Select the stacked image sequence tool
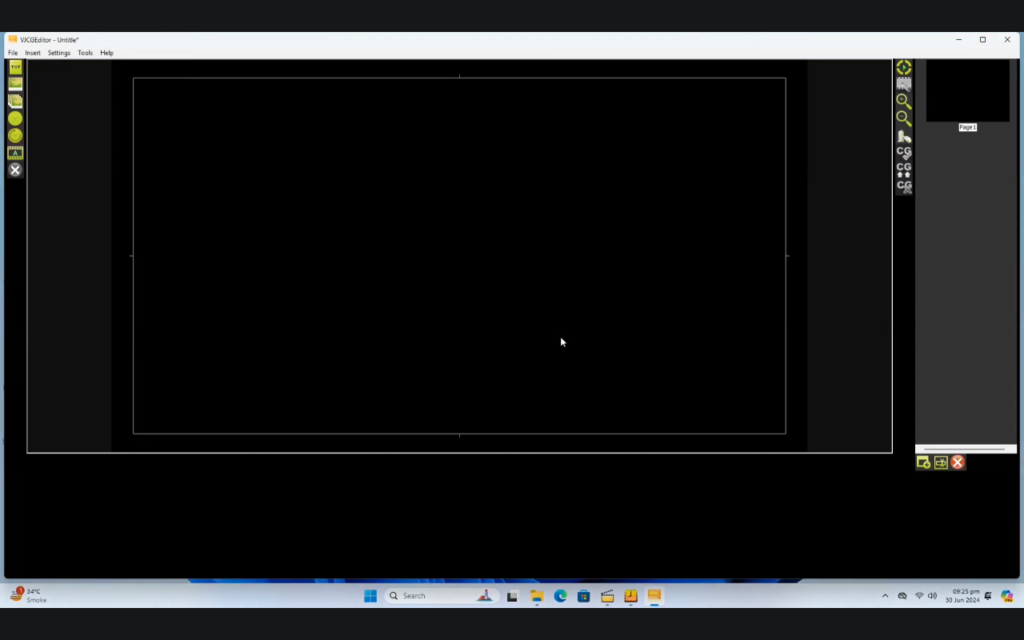1024x640 pixels. click(x=15, y=101)
